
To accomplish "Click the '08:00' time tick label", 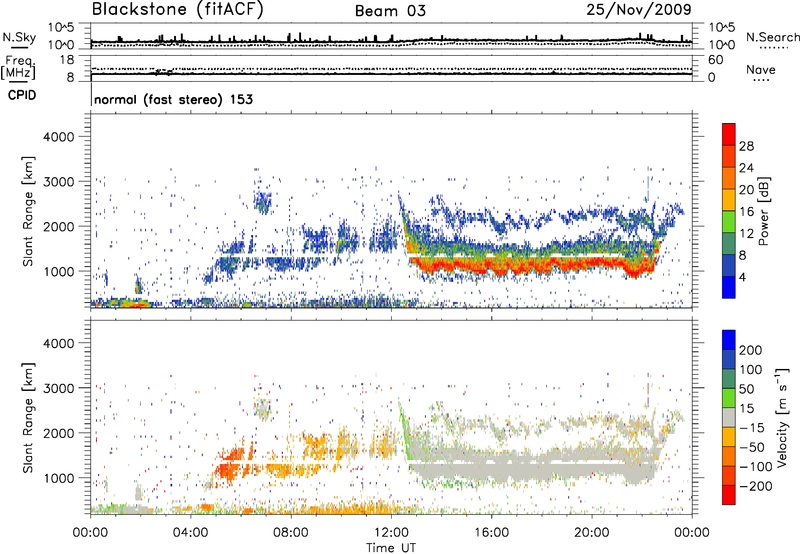I will 291,533.
